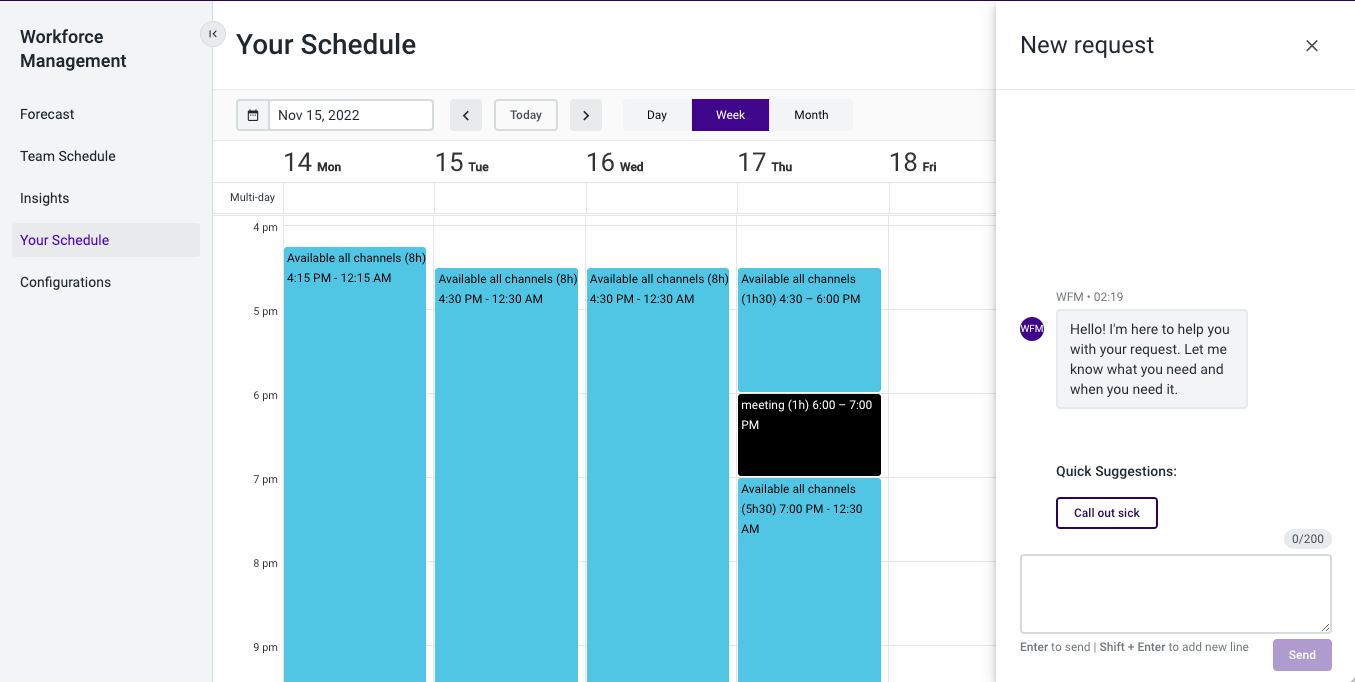This screenshot has width=1355, height=682.
Task: Click the Send button
Action: (1302, 655)
